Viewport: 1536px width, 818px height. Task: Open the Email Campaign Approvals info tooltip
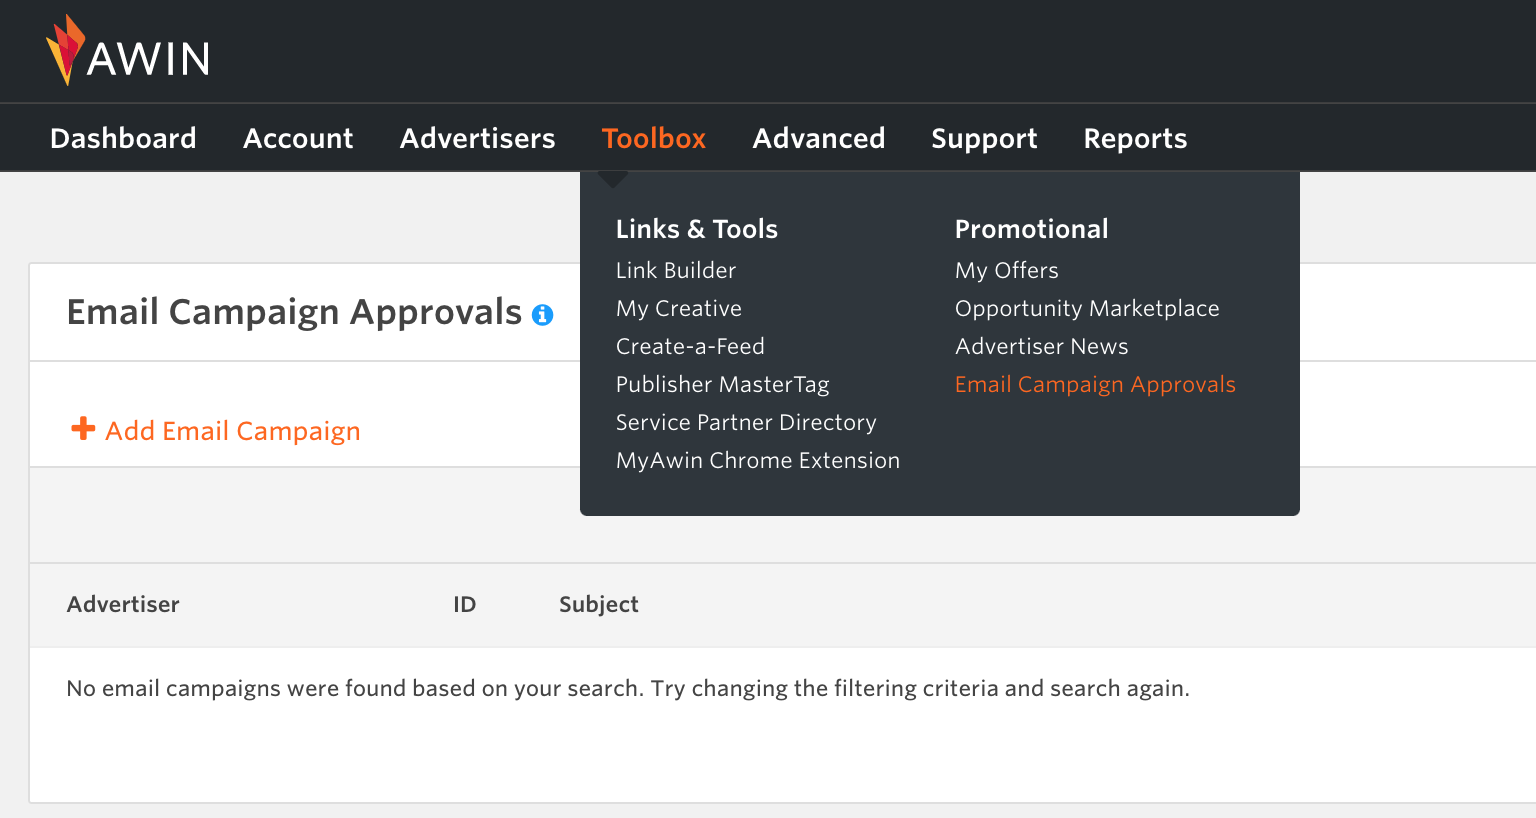pos(543,314)
